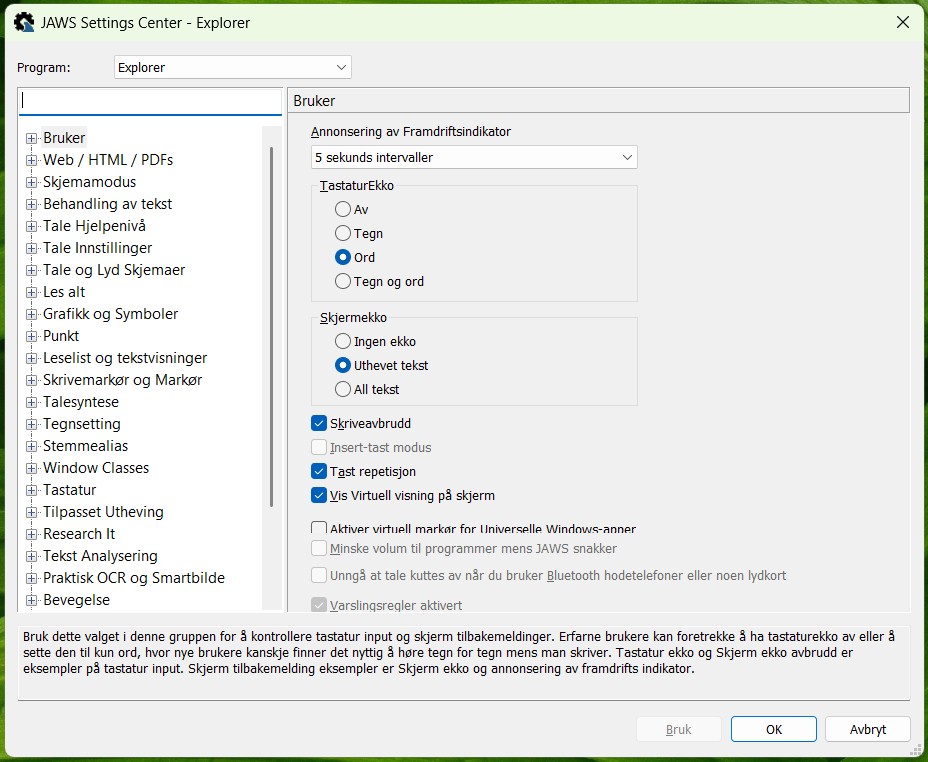928x762 pixels.
Task: Expand the Tale Hjelpenivå node
Action: 31,227
